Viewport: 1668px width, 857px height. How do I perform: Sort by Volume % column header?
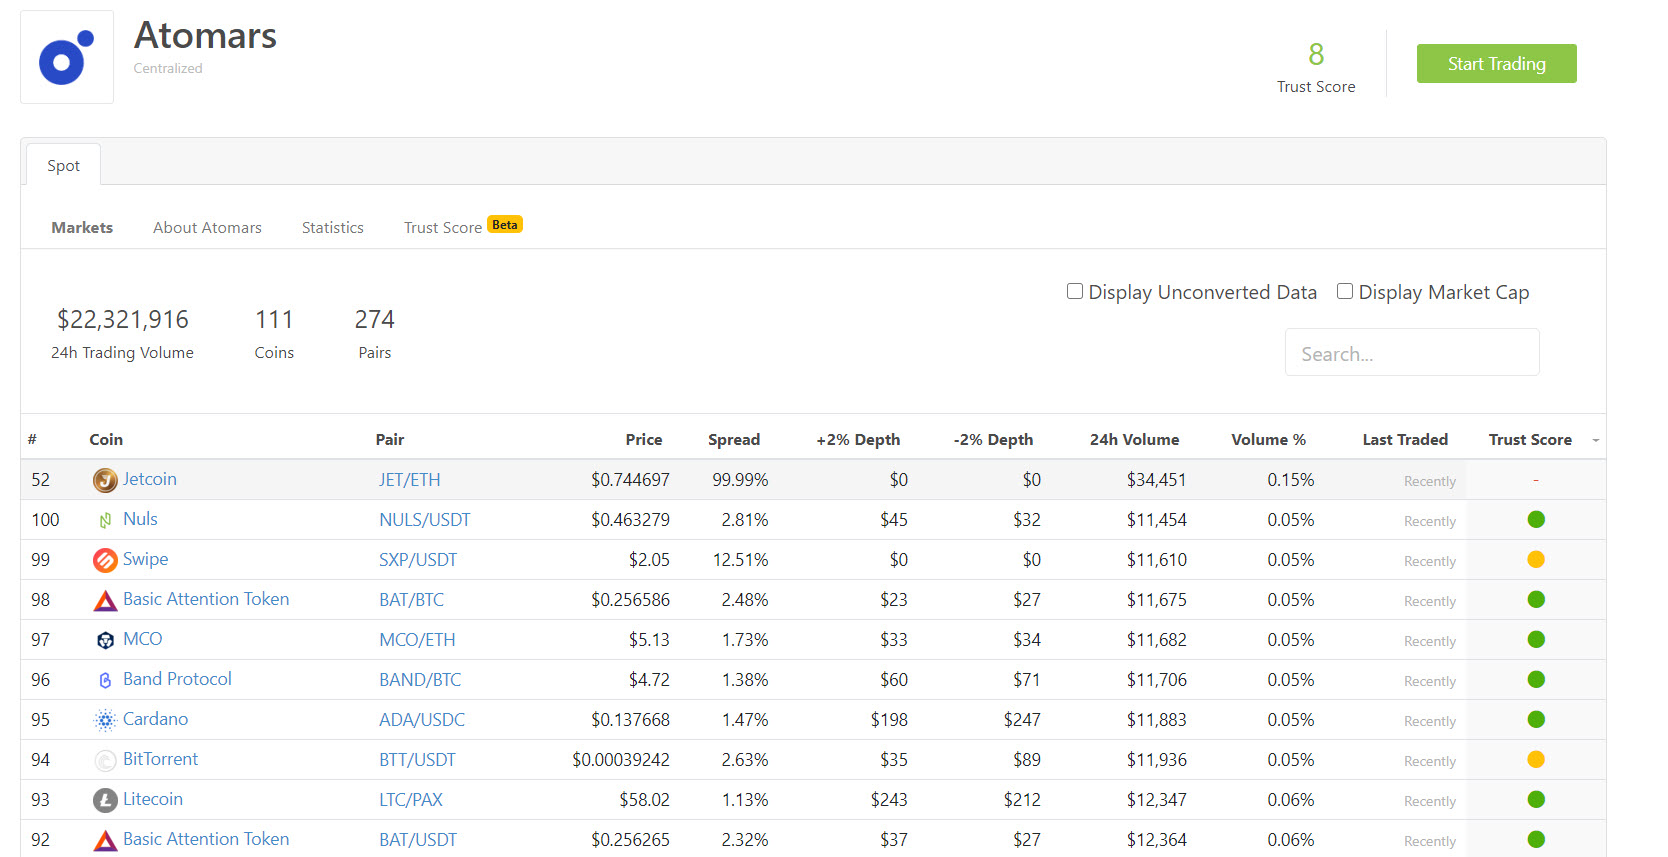[1268, 440]
